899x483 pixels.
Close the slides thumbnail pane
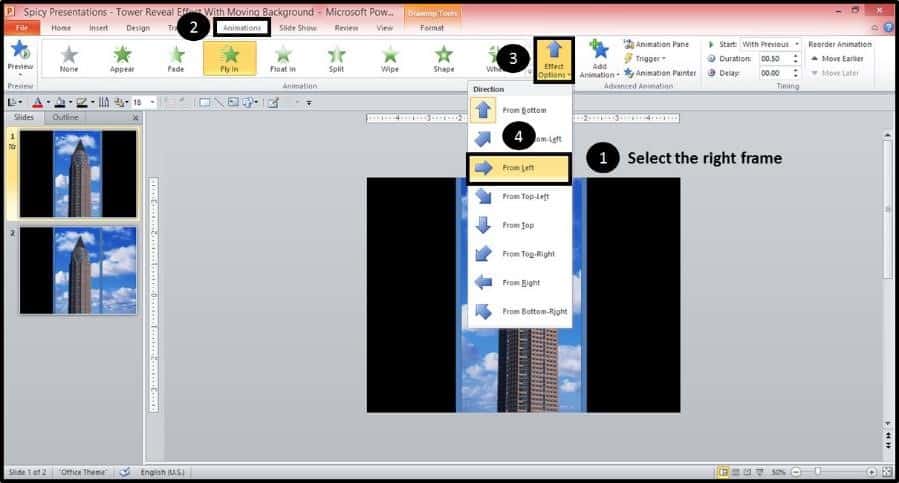click(x=135, y=118)
